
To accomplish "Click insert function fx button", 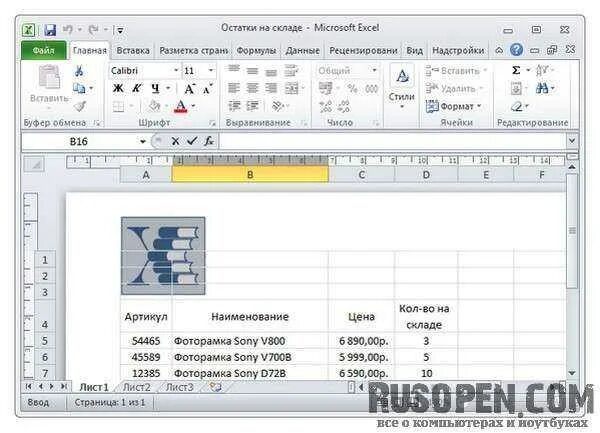I will point(209,141).
